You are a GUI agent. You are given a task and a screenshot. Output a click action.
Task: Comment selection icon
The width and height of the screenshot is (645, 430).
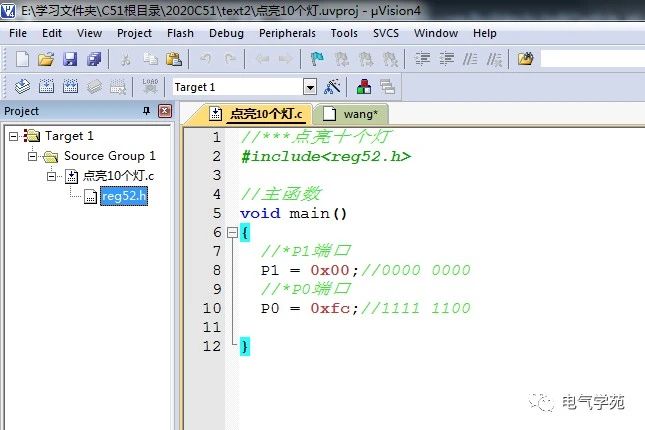coord(470,59)
